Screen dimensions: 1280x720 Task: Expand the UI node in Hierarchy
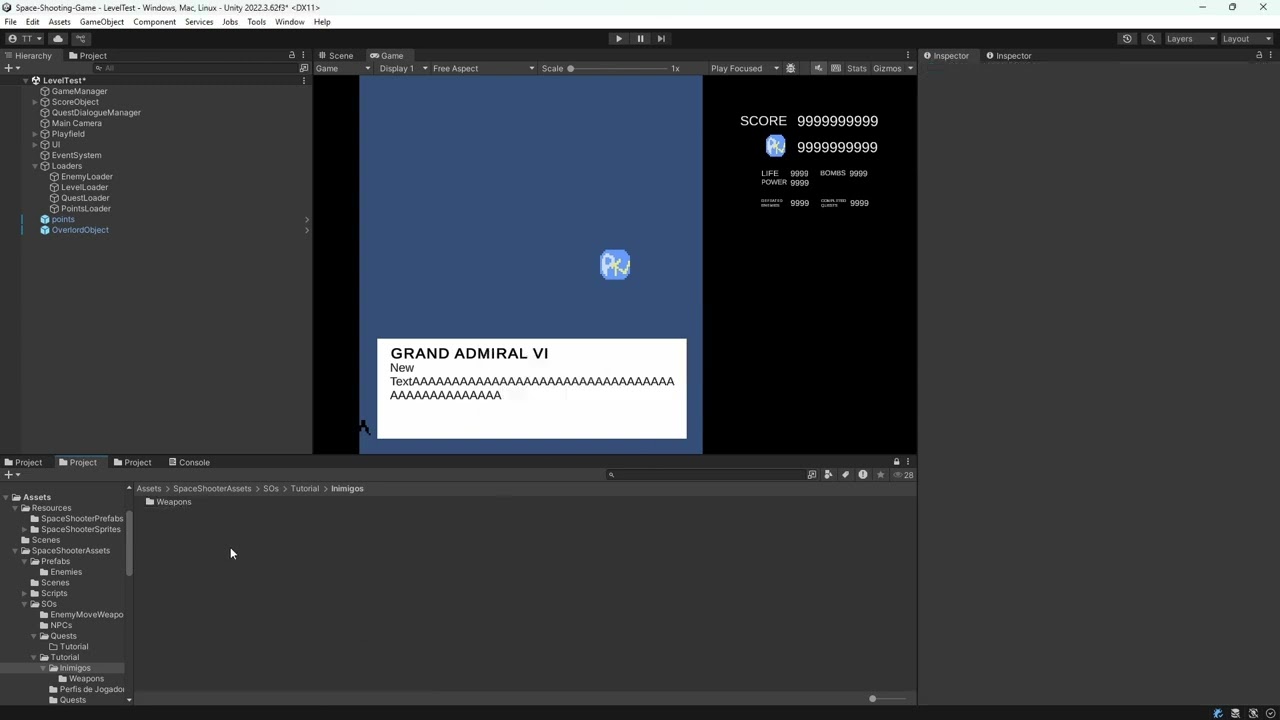[x=35, y=145]
